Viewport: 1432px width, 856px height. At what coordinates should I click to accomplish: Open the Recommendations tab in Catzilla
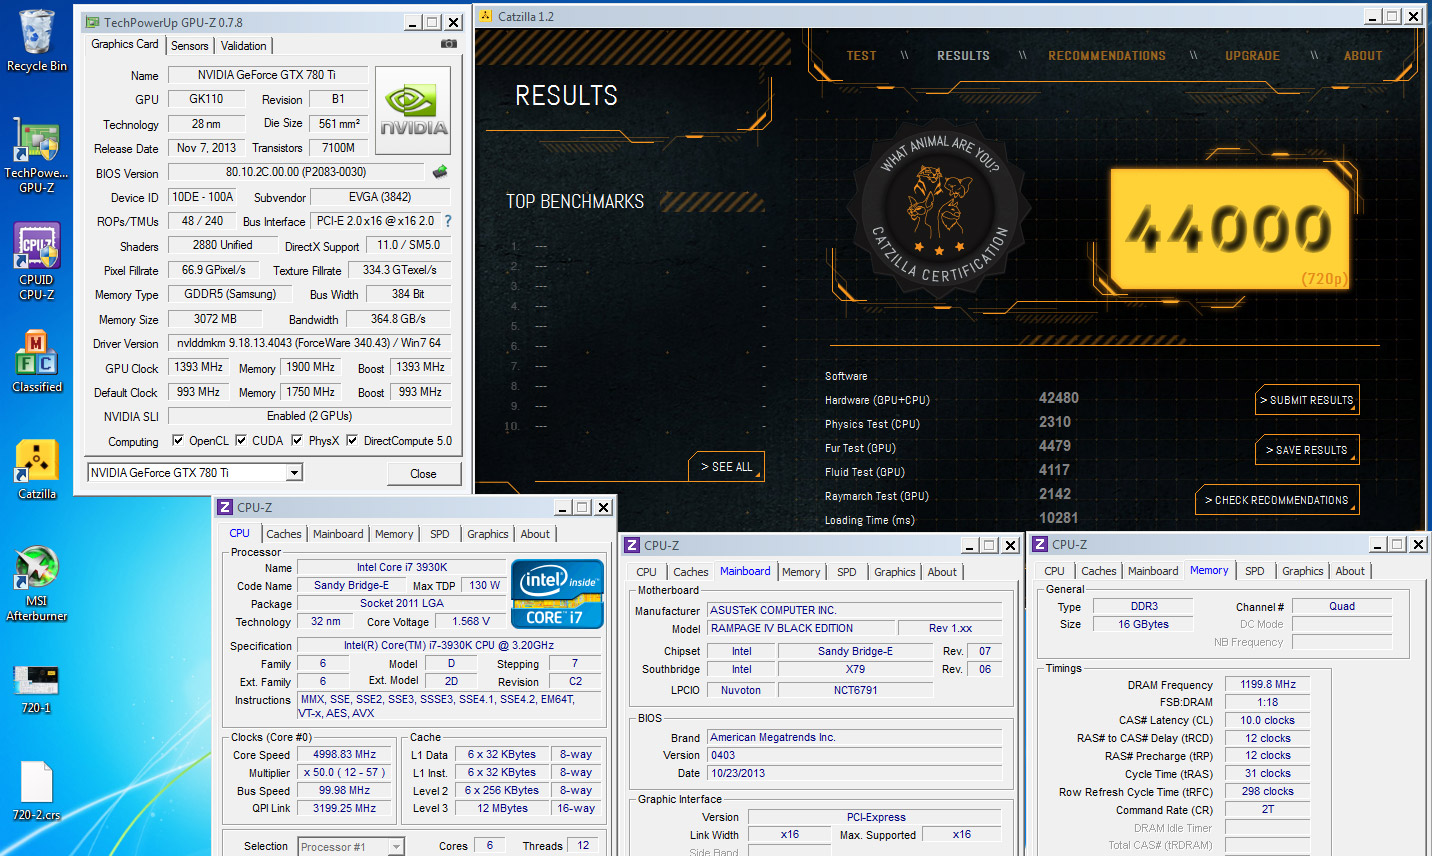(1106, 56)
